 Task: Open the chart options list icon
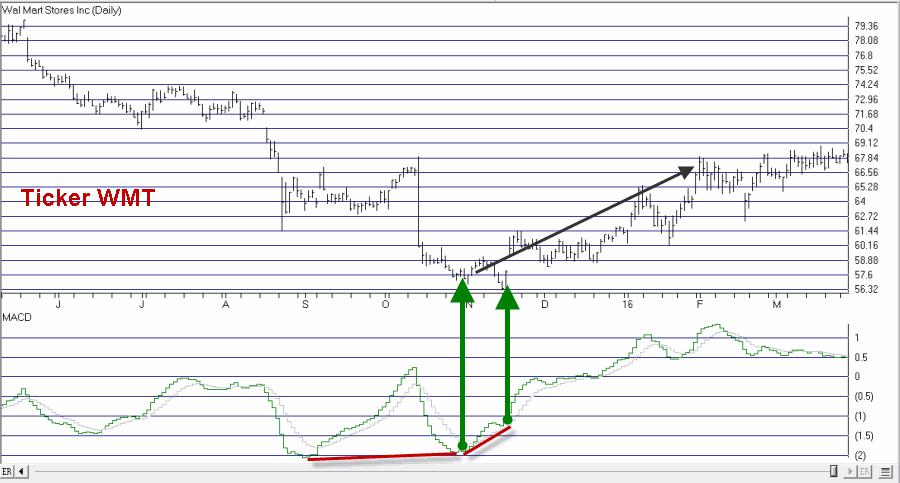886,472
